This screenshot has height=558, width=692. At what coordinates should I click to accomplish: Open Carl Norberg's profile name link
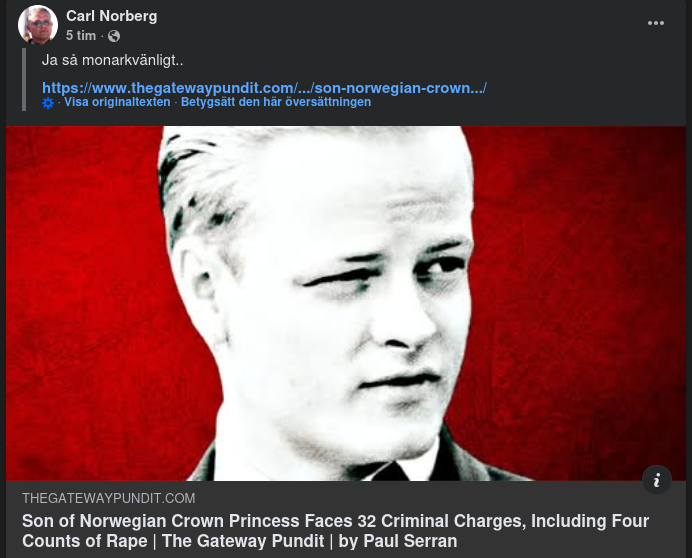point(112,16)
